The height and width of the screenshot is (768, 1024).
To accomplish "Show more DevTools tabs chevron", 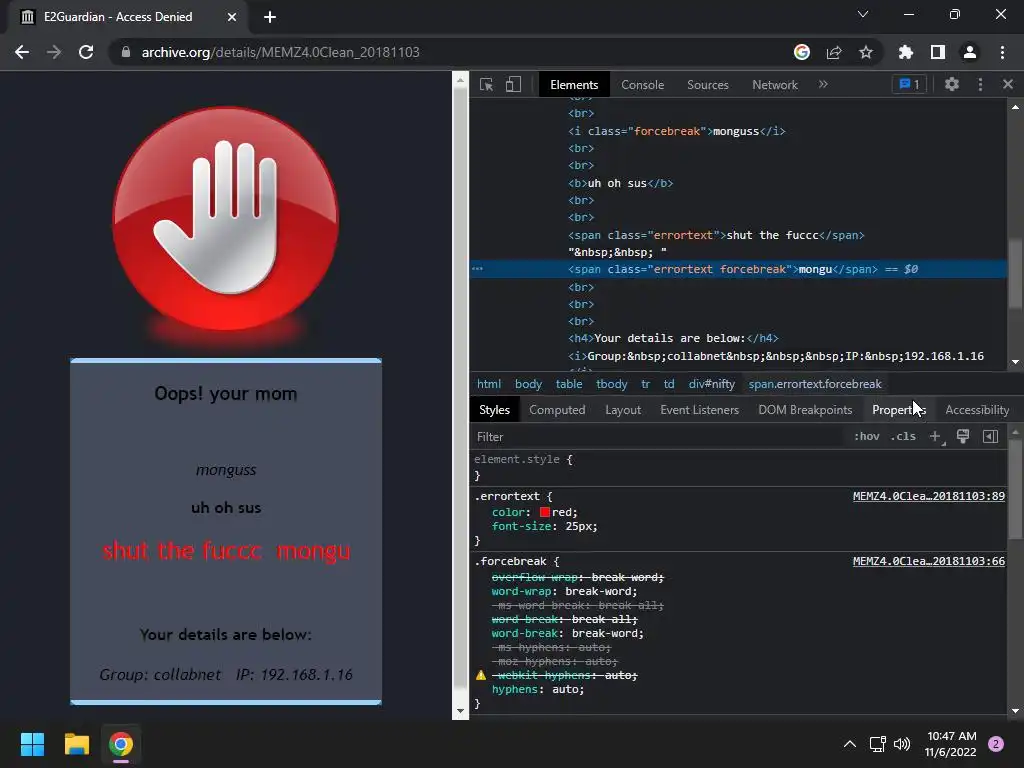I will [823, 84].
